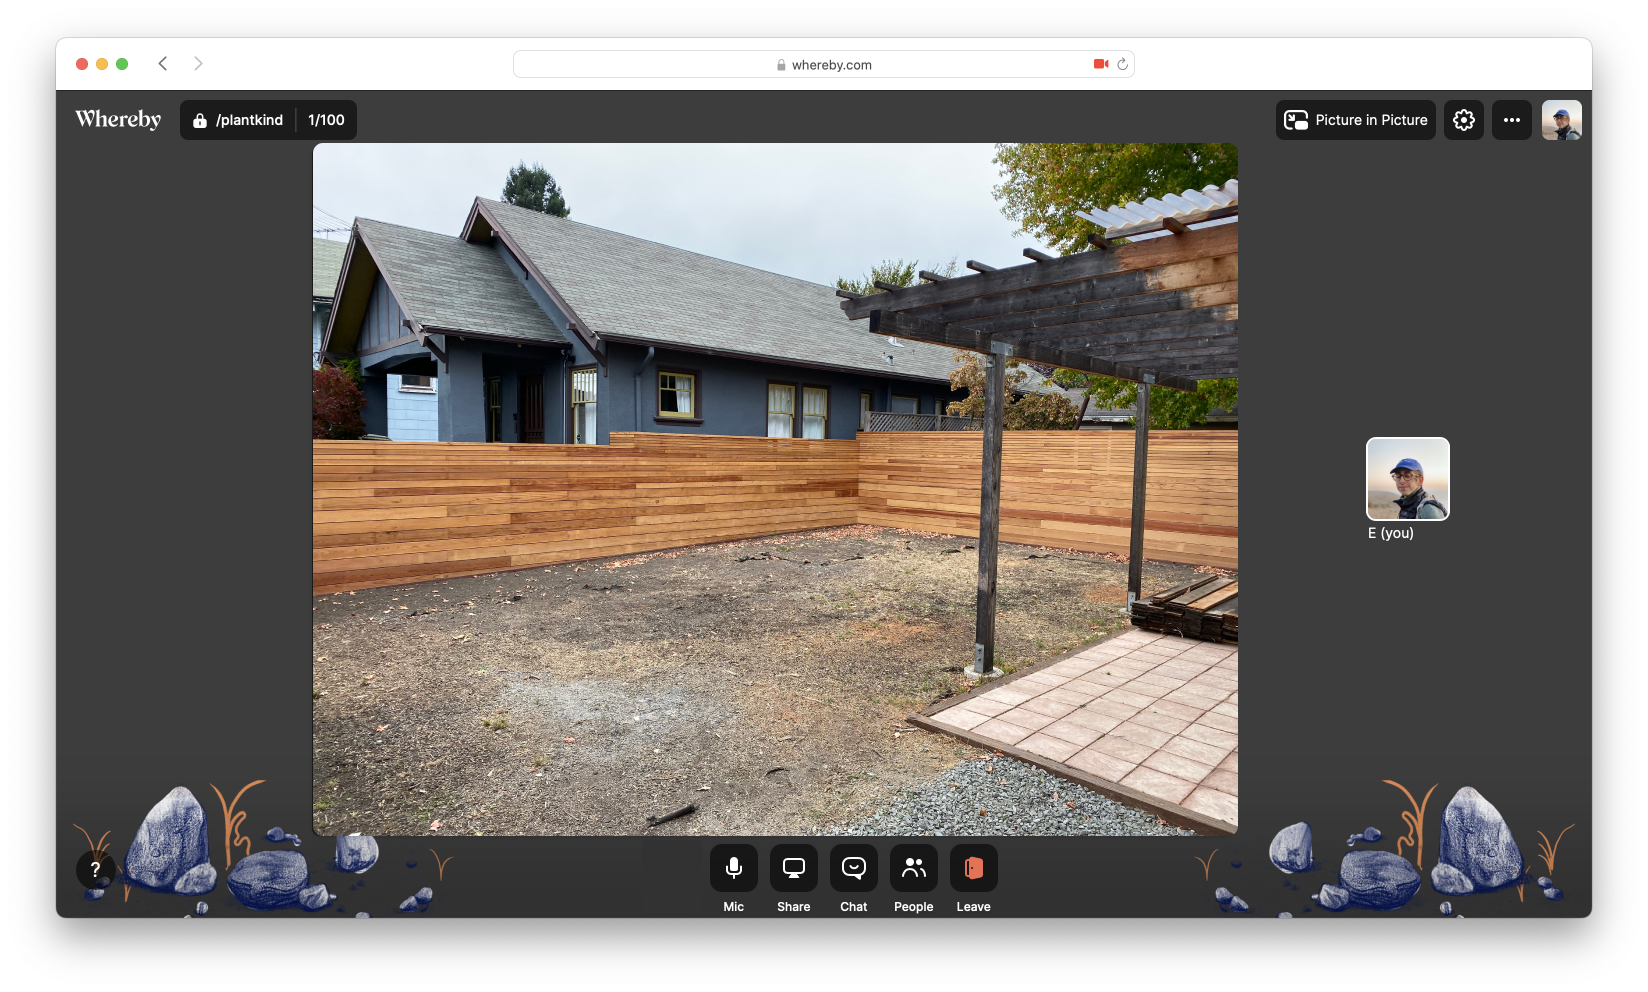Go back with browser back arrow

[163, 64]
